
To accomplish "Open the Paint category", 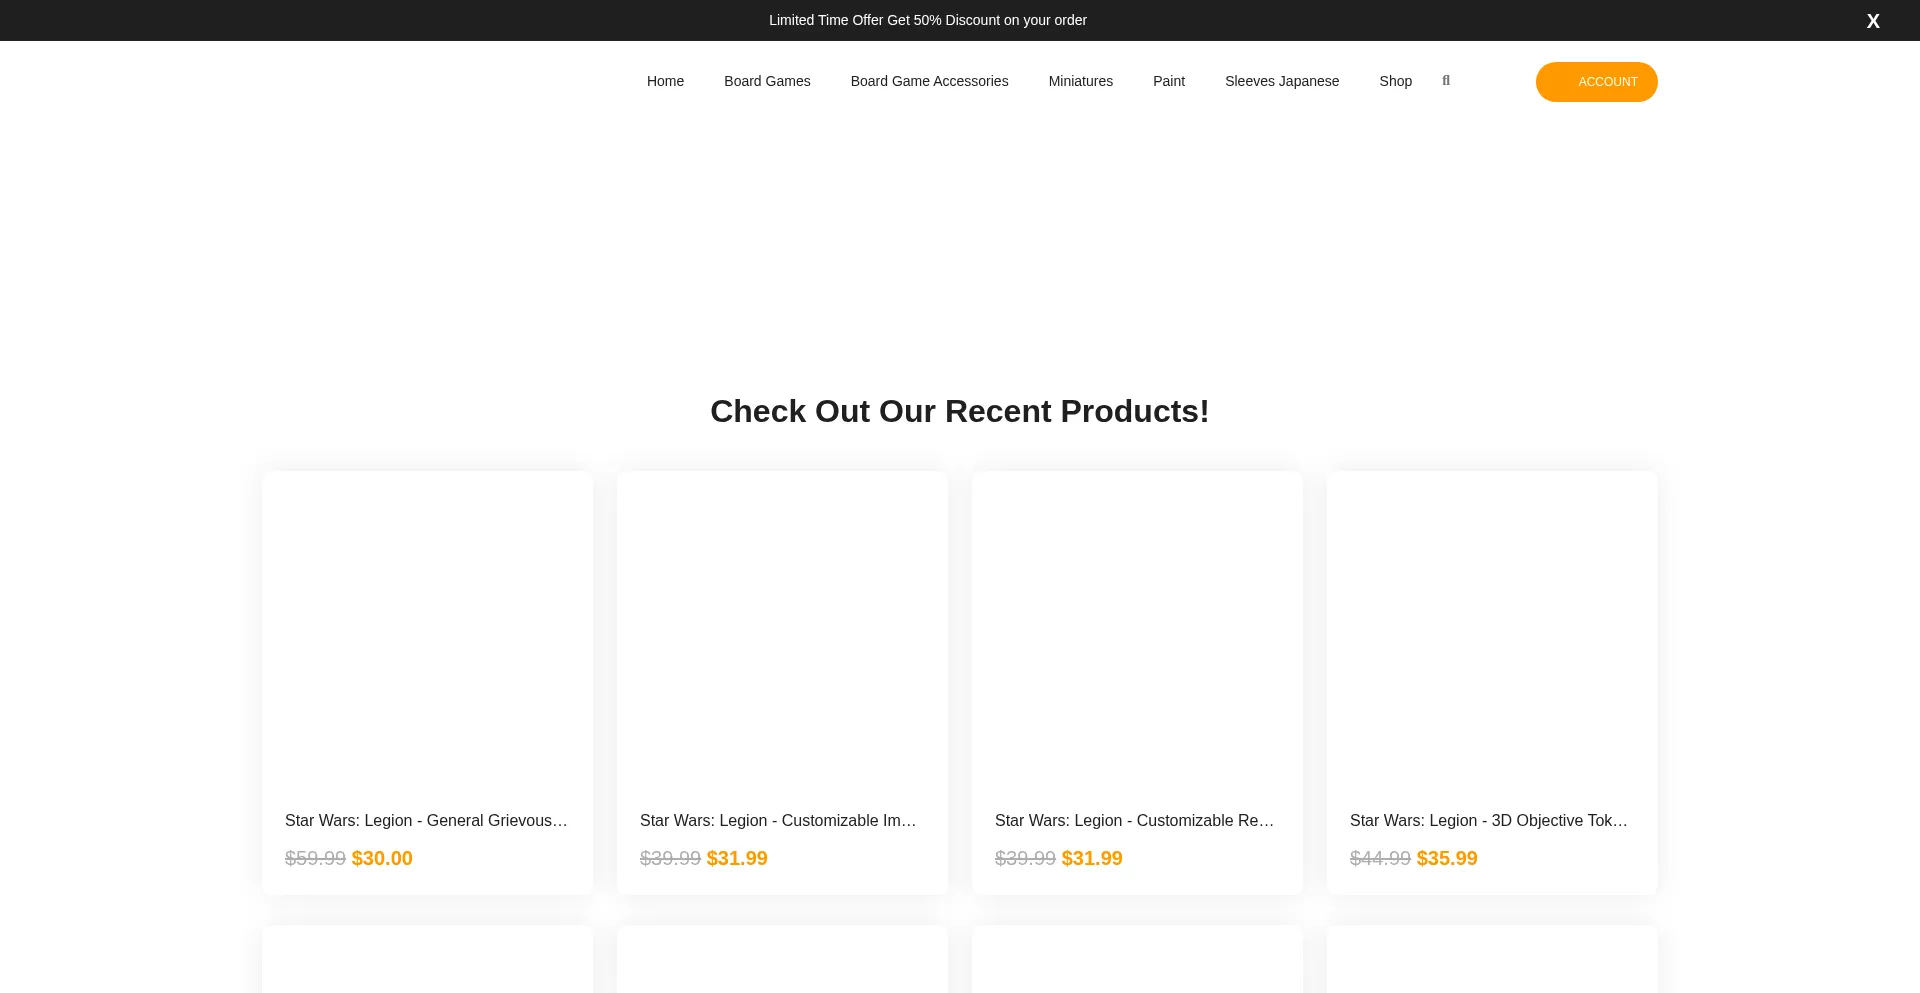I will coord(1168,81).
